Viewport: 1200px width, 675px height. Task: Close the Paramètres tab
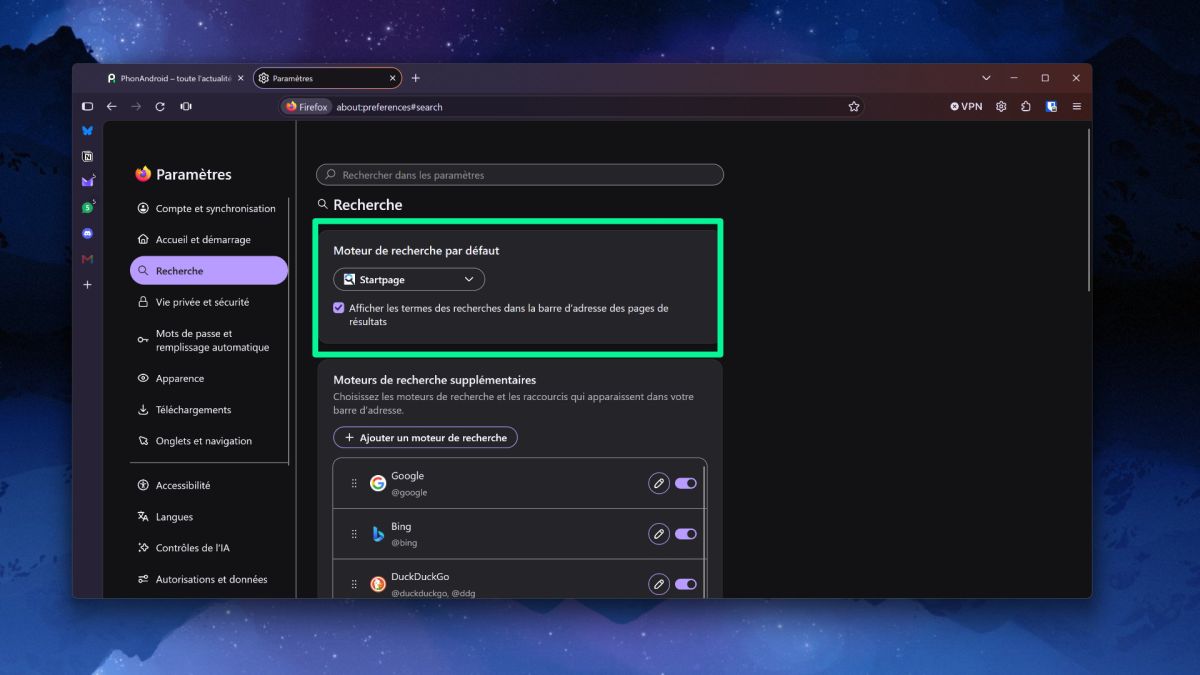pyautogui.click(x=393, y=78)
